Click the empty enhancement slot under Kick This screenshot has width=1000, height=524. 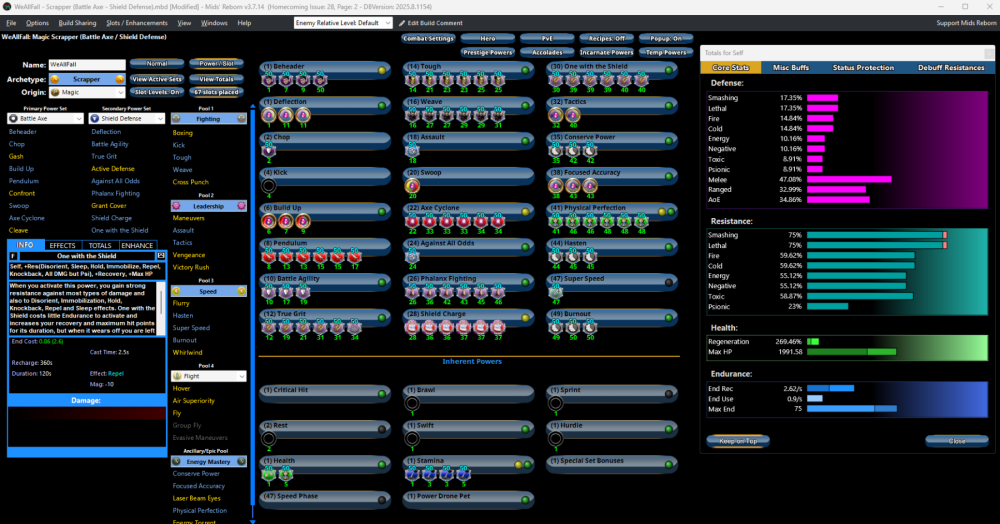point(268,185)
